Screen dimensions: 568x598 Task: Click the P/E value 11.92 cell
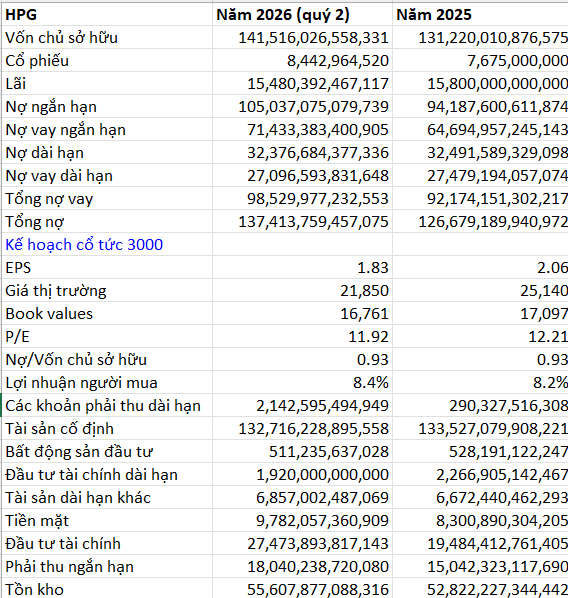pyautogui.click(x=303, y=336)
